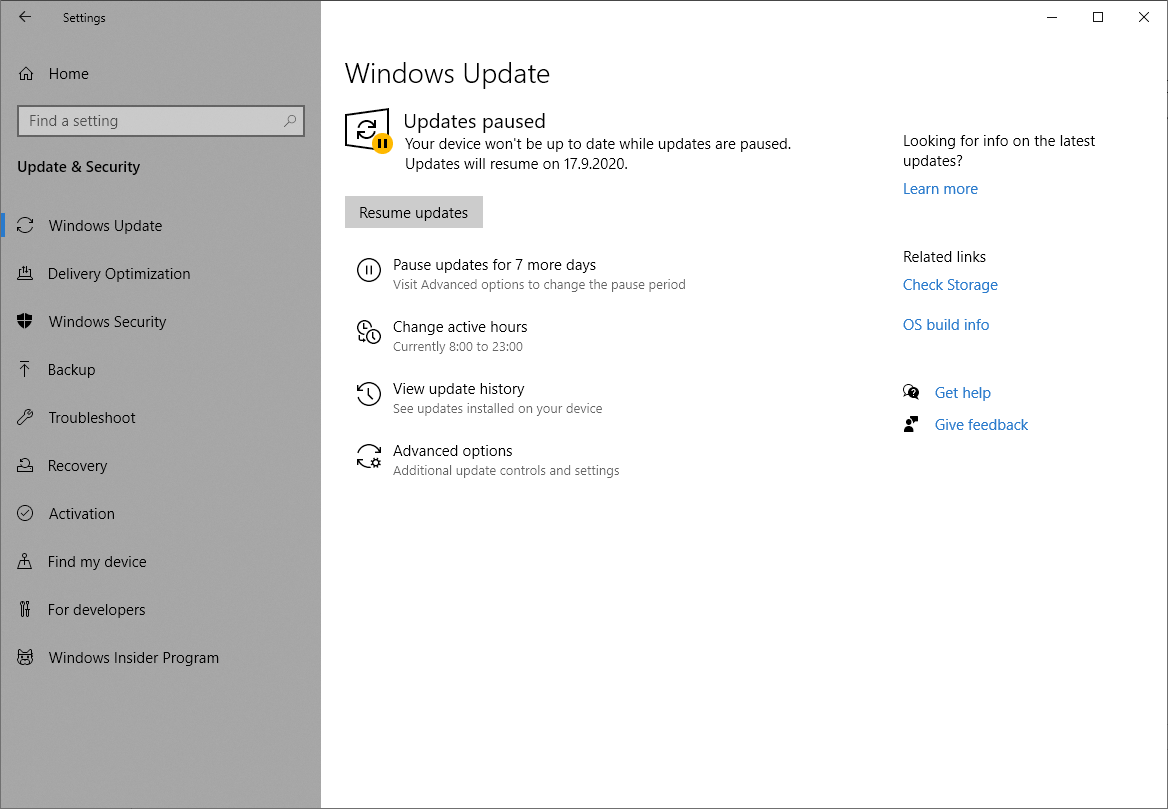Click the For developers tools icon
This screenshot has height=809, width=1168.
pos(25,609)
